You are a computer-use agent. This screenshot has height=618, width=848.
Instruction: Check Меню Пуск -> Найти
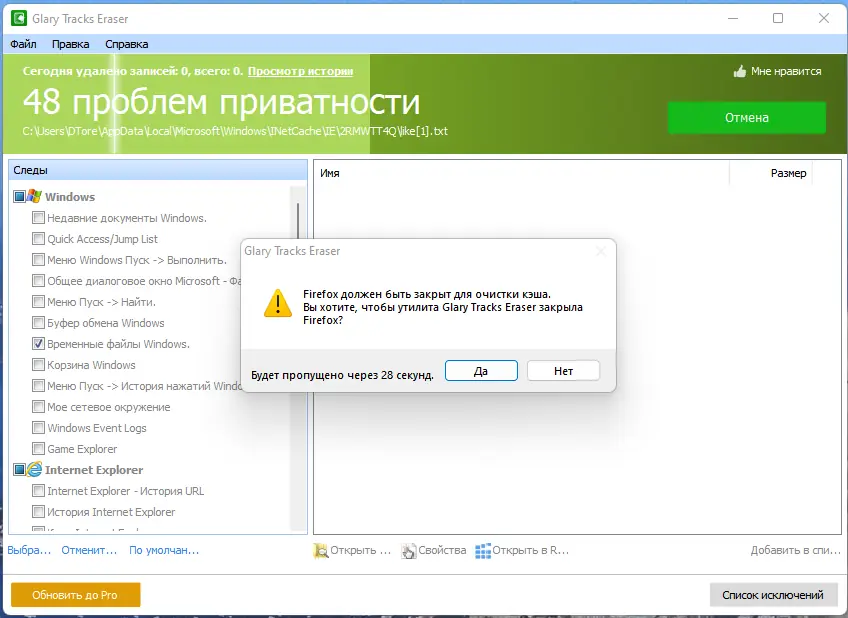(x=38, y=302)
